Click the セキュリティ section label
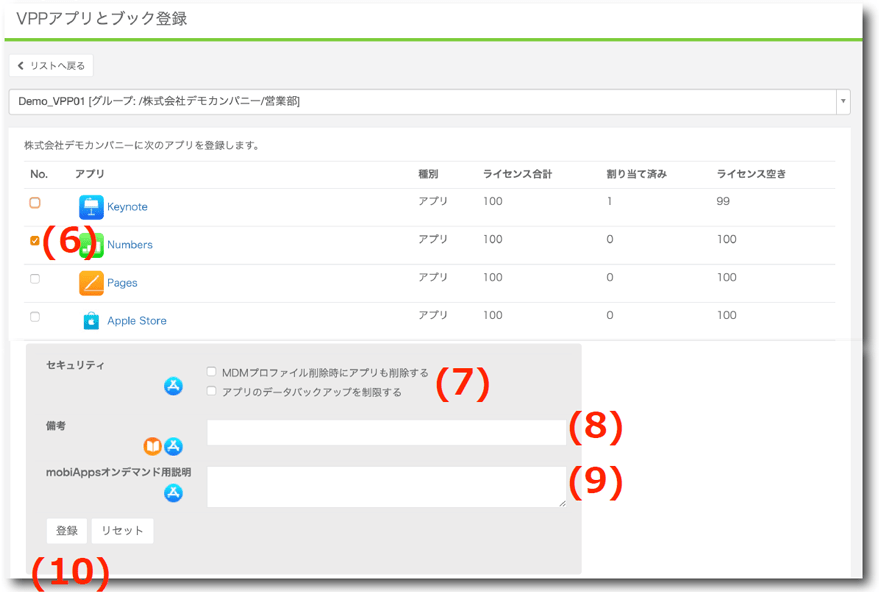Screen dimensions: 879x592 point(75,365)
